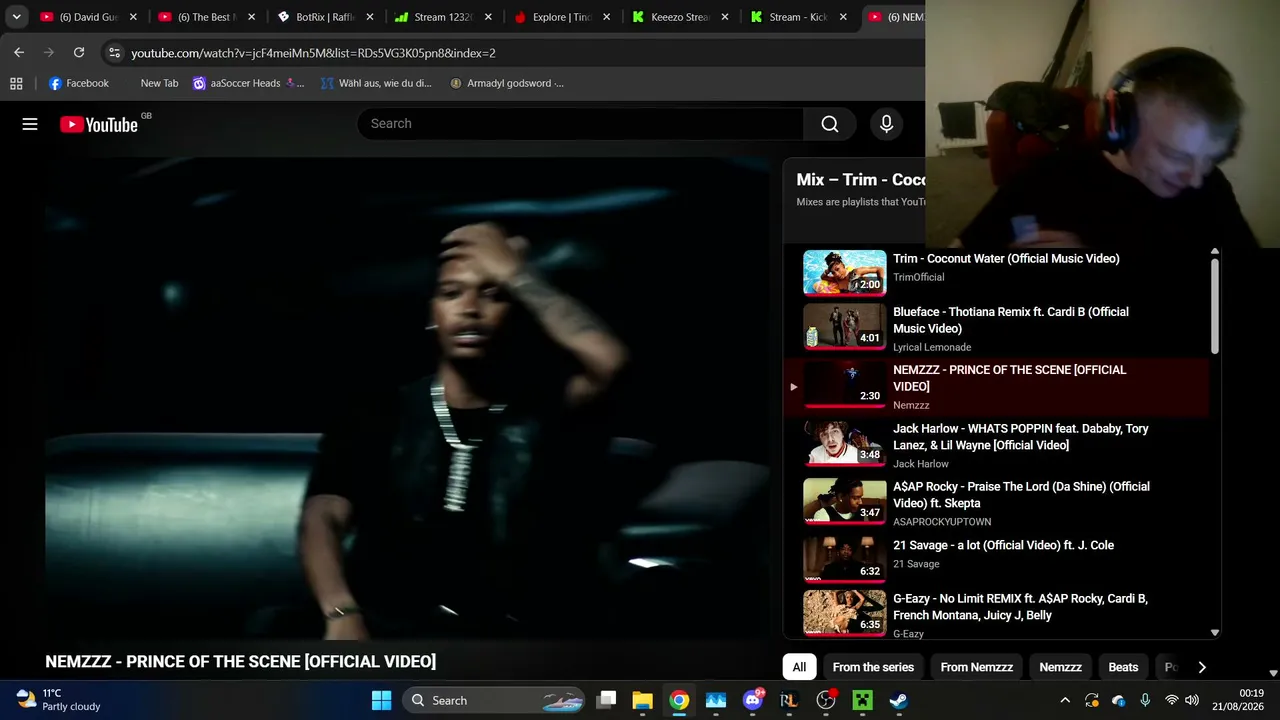Focus the YouTube search box
This screenshot has width=1280, height=720.
(580, 124)
